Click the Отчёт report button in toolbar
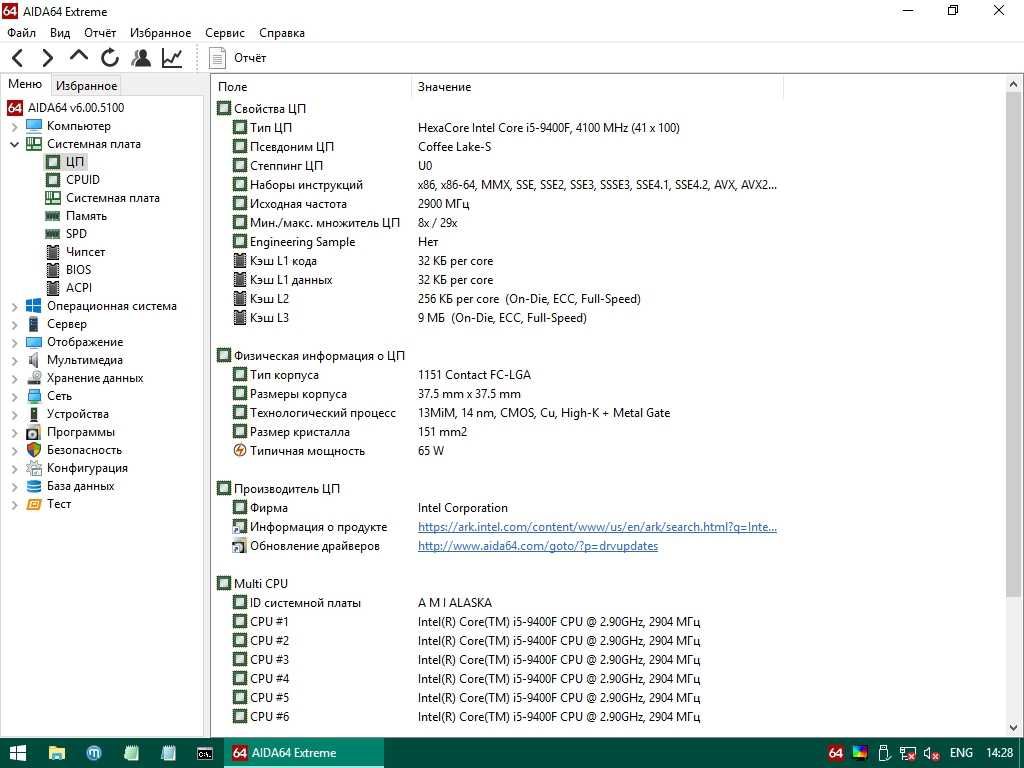This screenshot has width=1024, height=768. [x=237, y=57]
